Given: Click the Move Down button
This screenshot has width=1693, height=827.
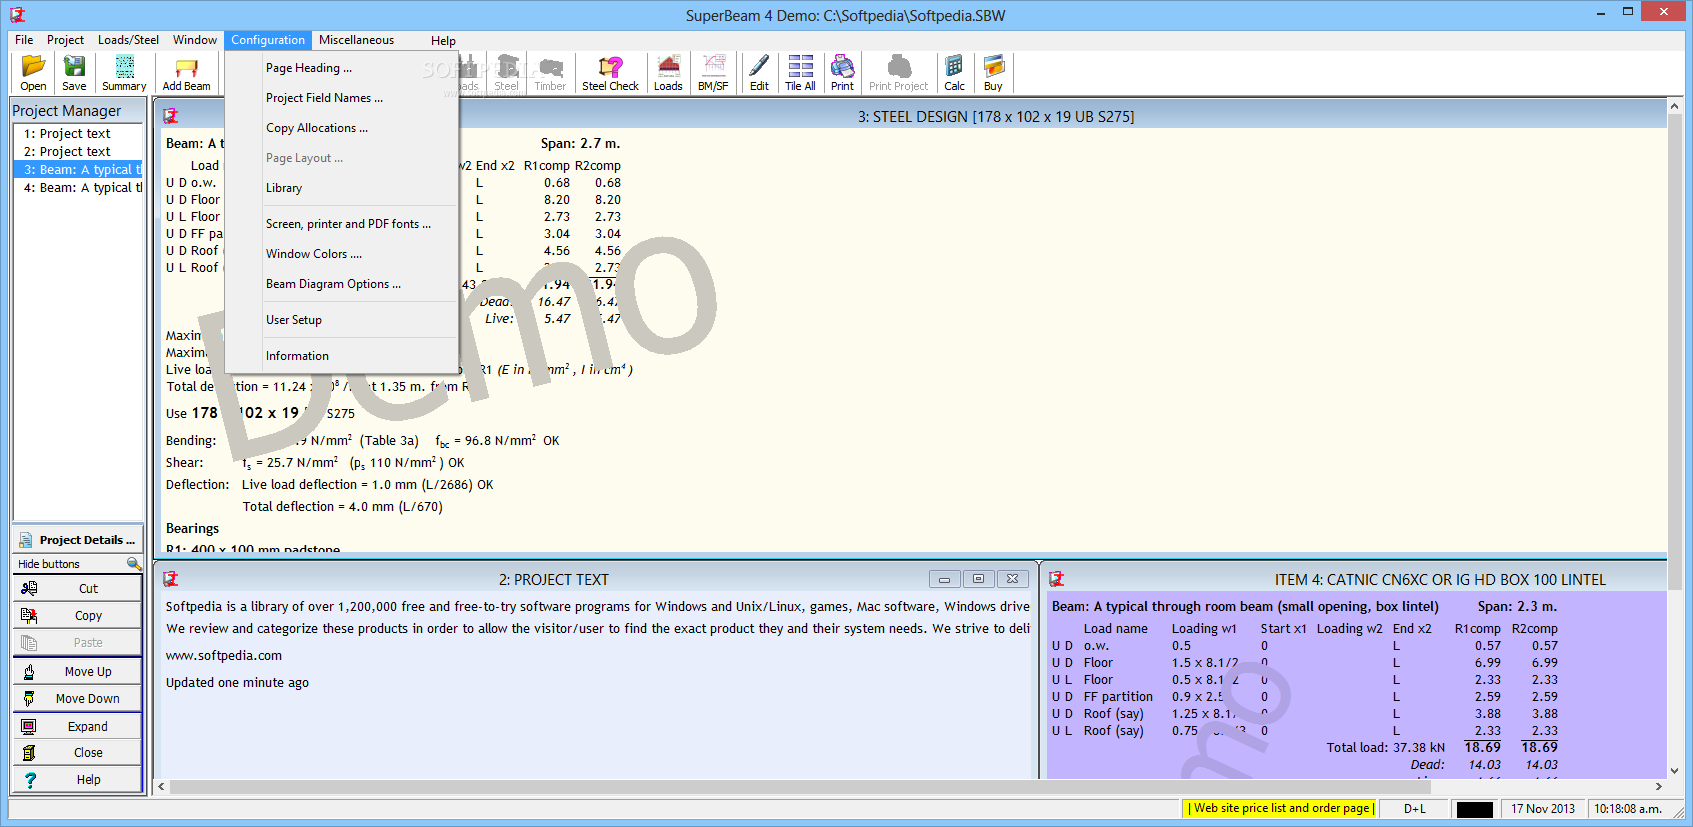Looking at the screenshot, I should (78, 699).
